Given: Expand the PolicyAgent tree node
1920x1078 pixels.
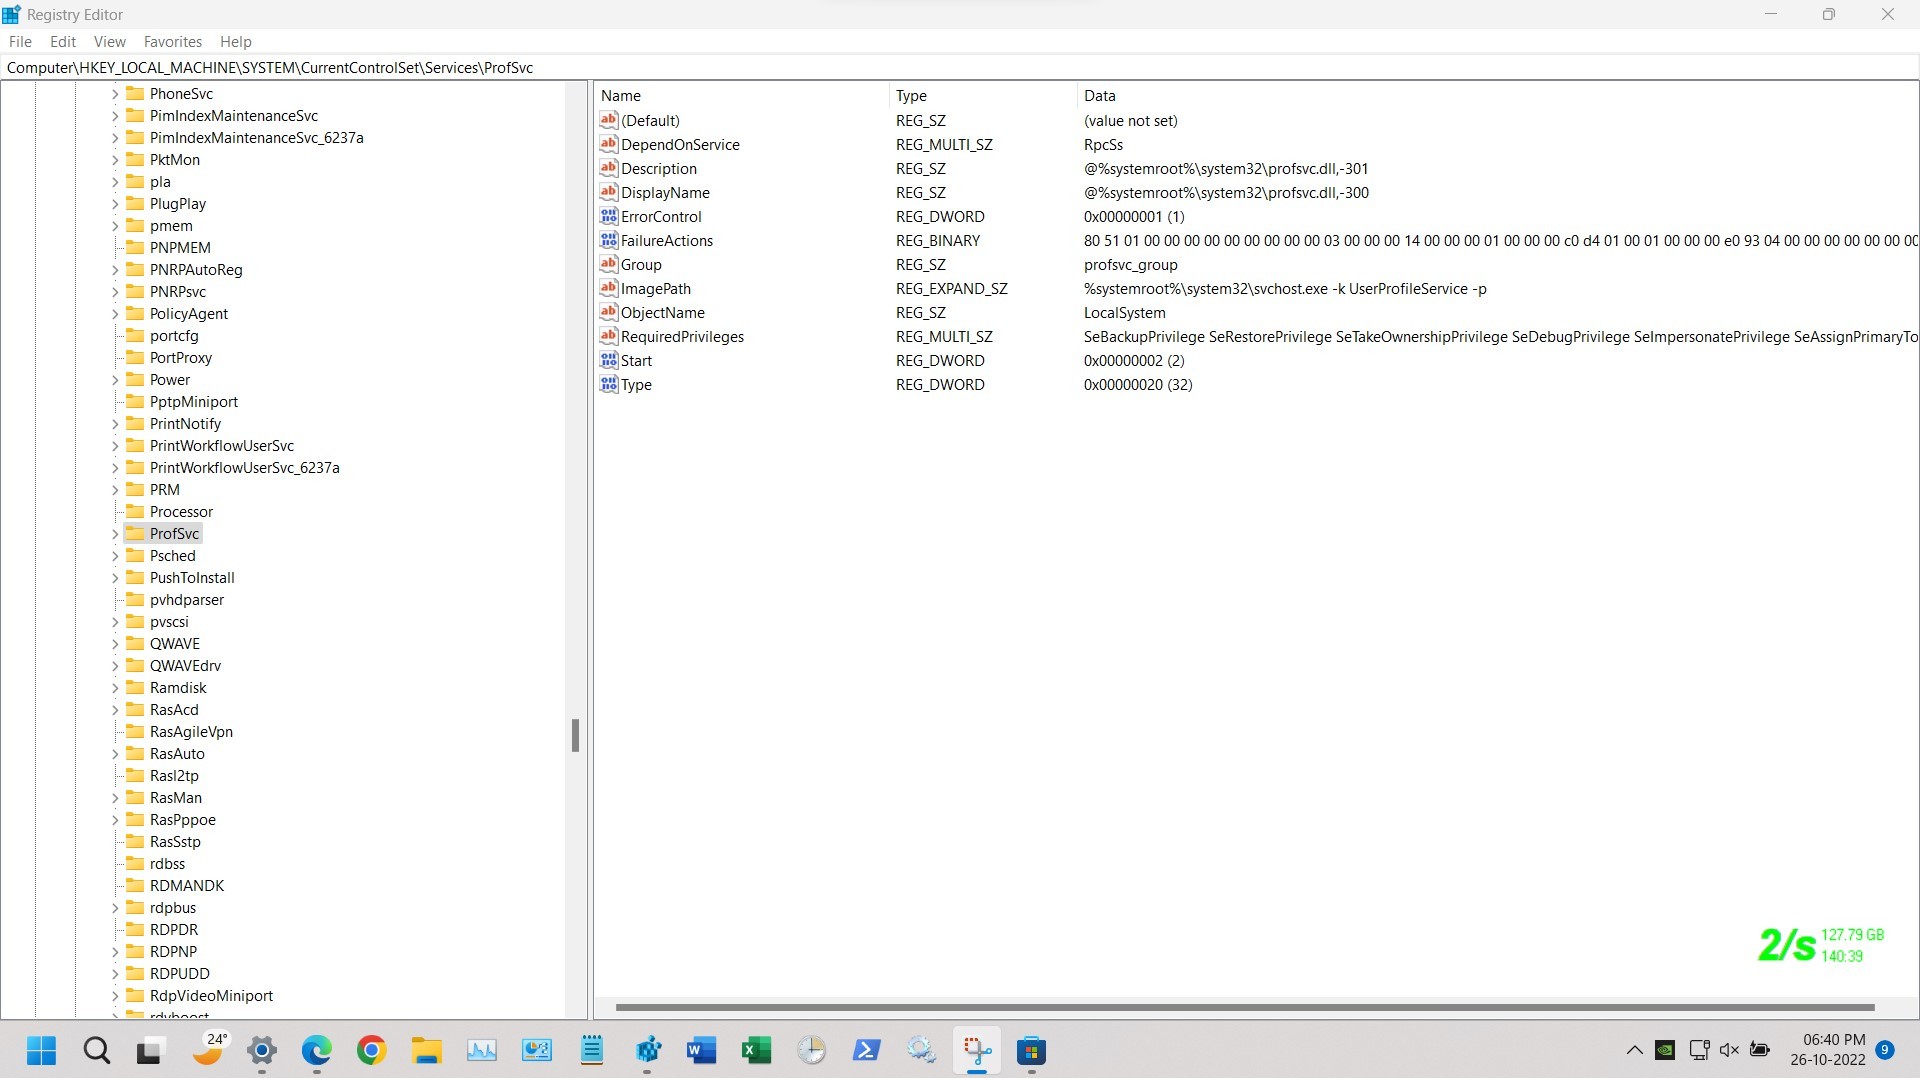Looking at the screenshot, I should tap(114, 314).
